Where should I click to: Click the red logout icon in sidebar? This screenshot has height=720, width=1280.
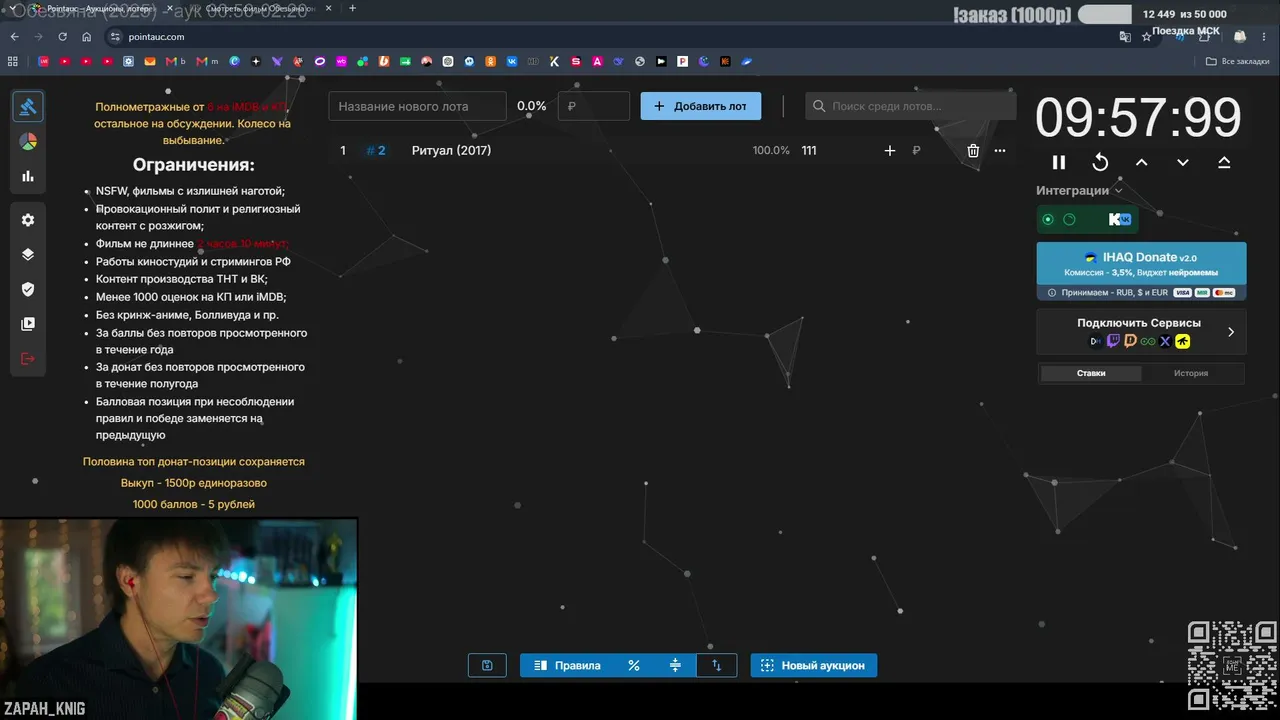28,359
